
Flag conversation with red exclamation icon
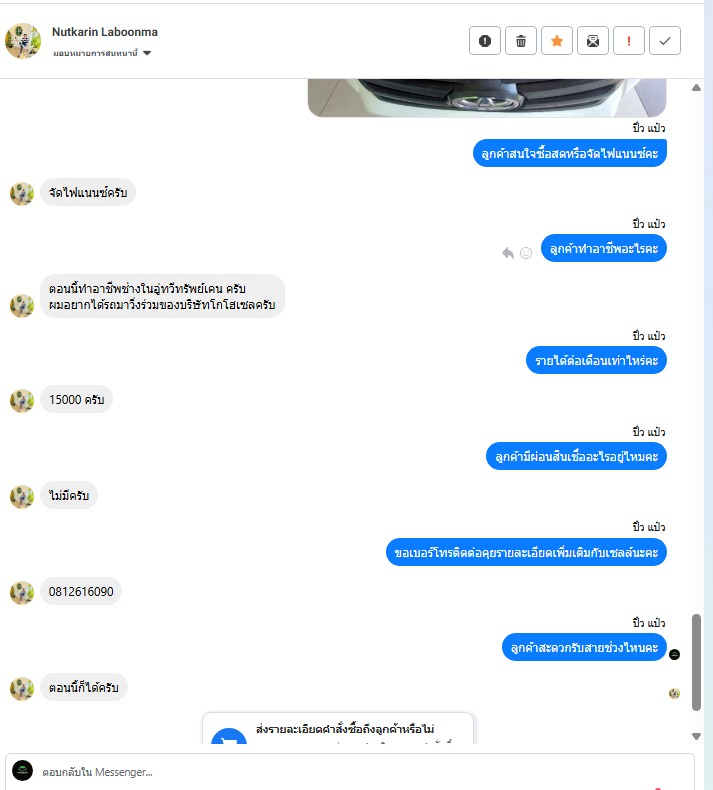[629, 41]
